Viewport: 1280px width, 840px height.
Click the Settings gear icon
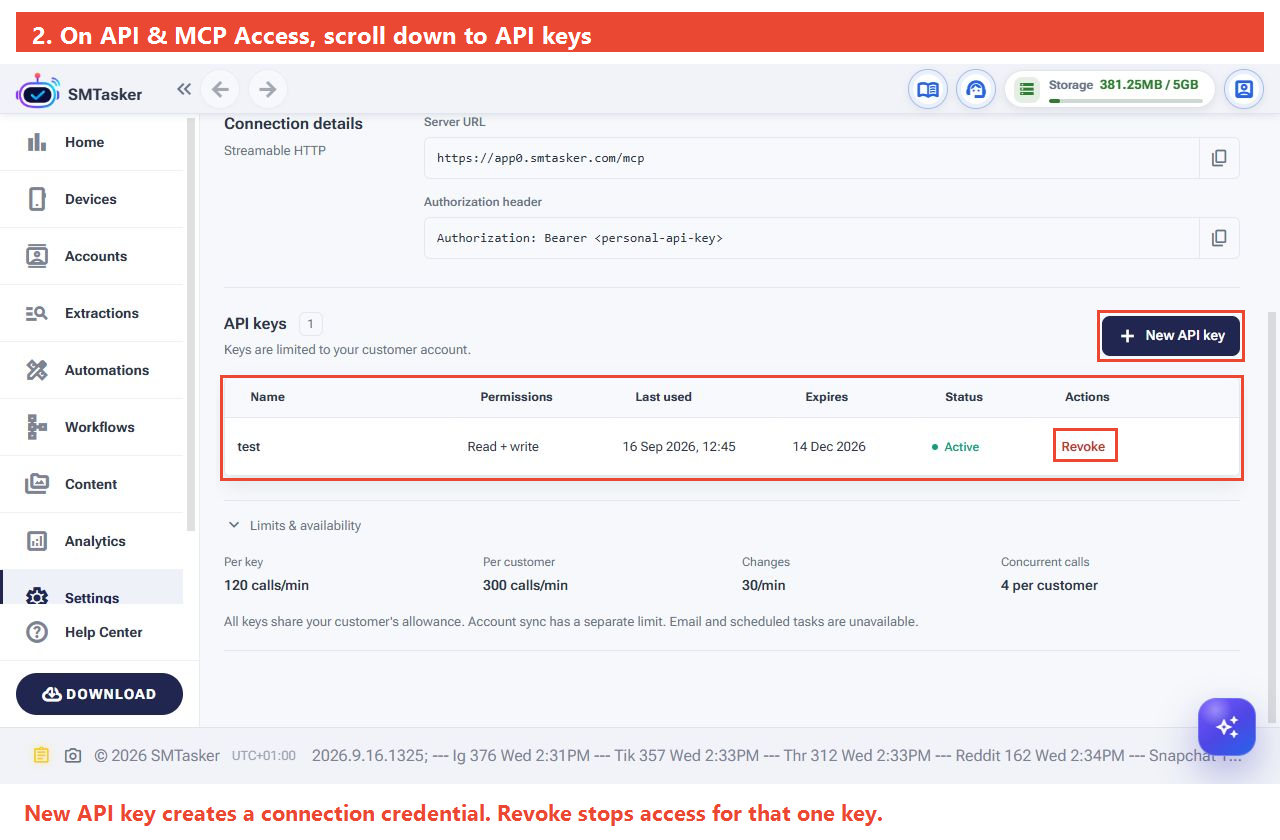[x=37, y=597]
